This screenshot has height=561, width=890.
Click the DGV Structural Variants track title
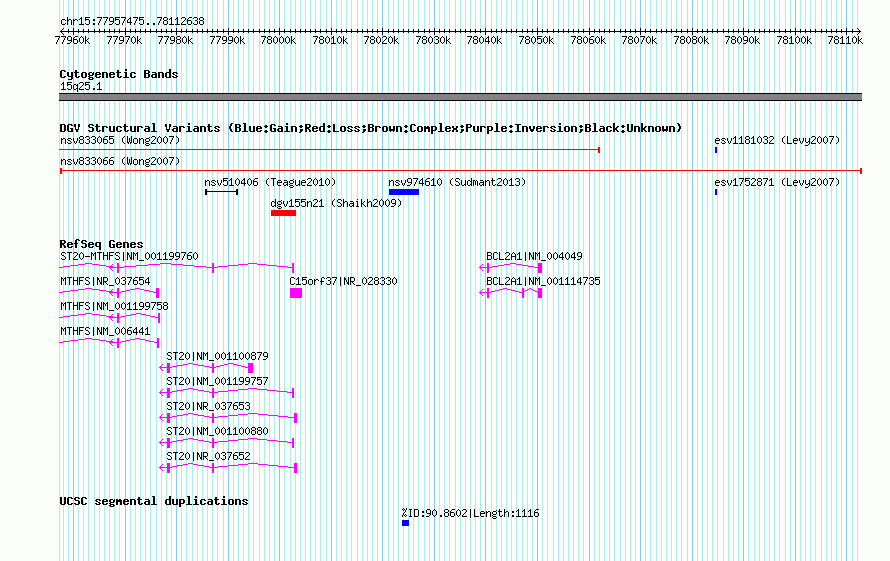pyautogui.click(x=371, y=128)
